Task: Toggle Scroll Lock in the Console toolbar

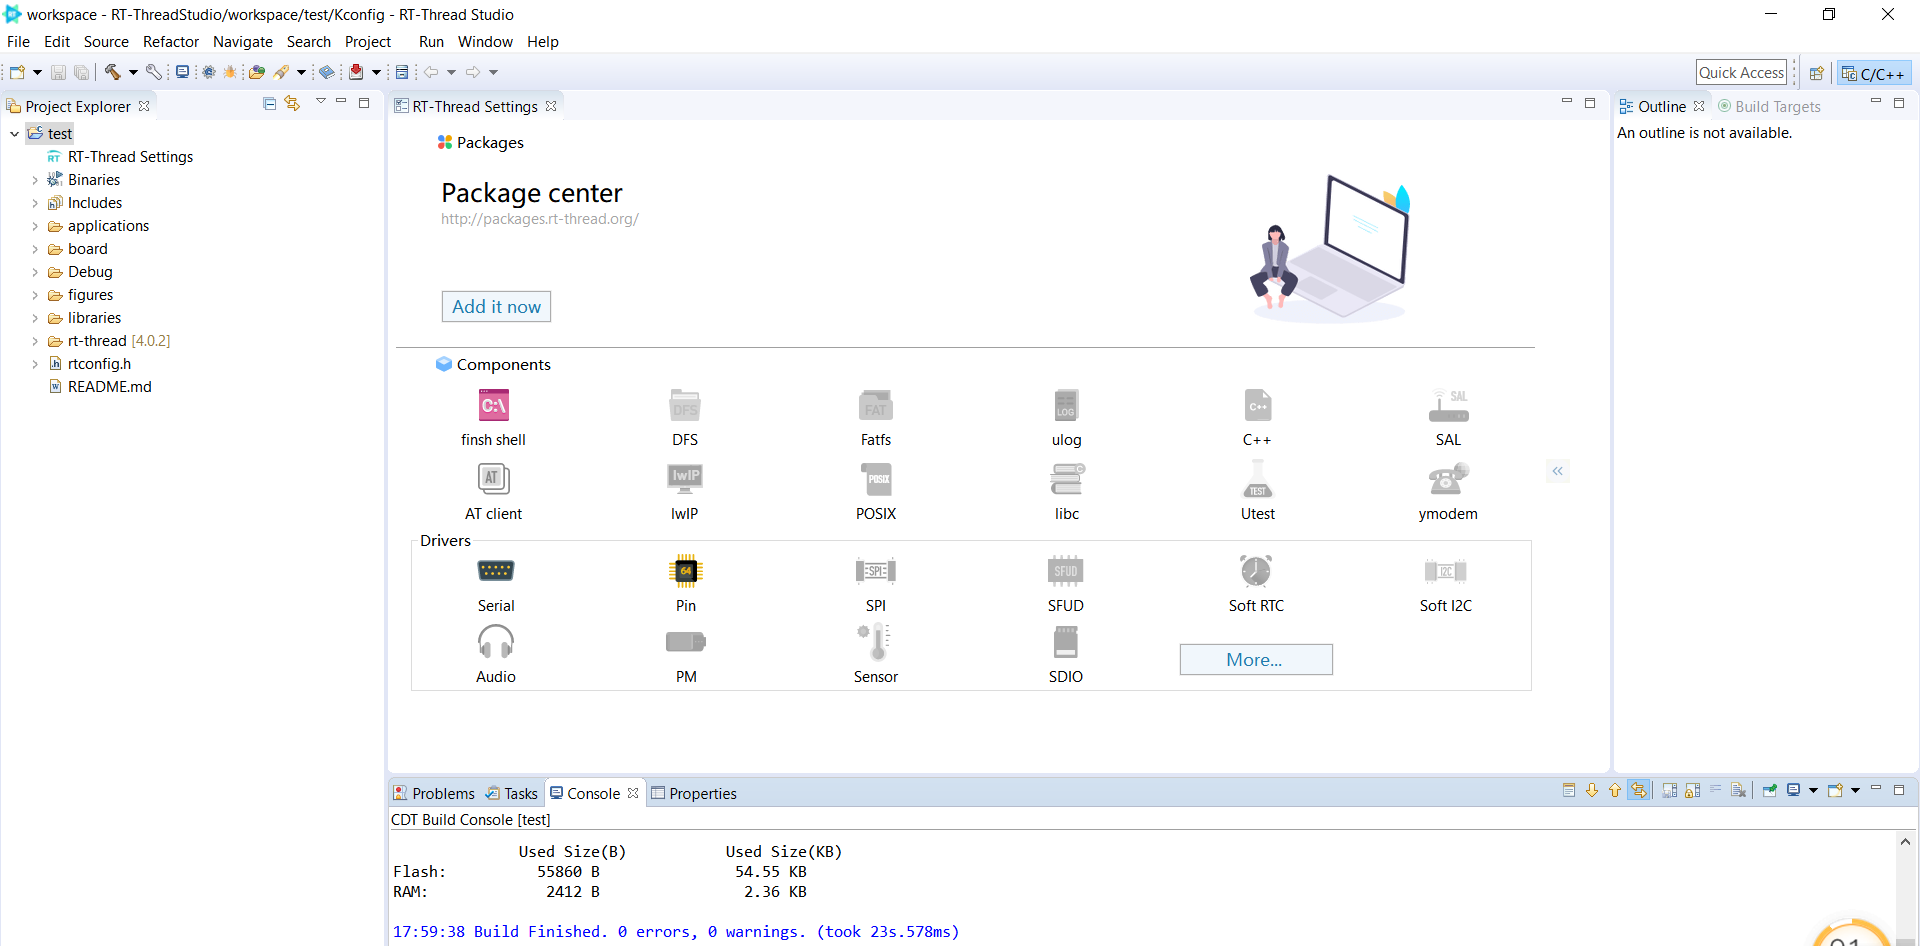Action: point(1692,790)
